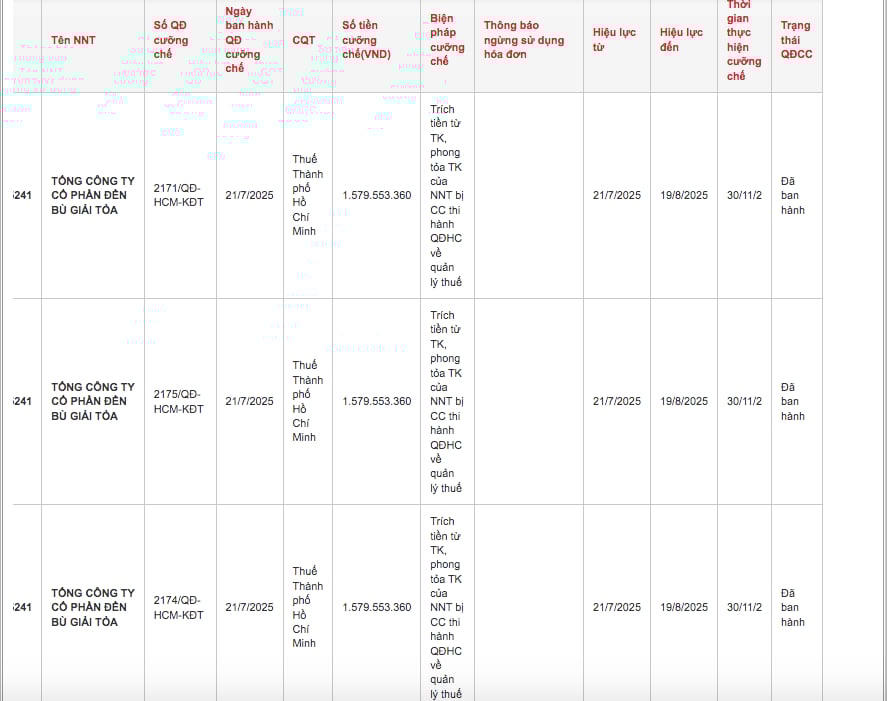Select decision number 2171/QĐ-HCM-KDT

coord(178,195)
